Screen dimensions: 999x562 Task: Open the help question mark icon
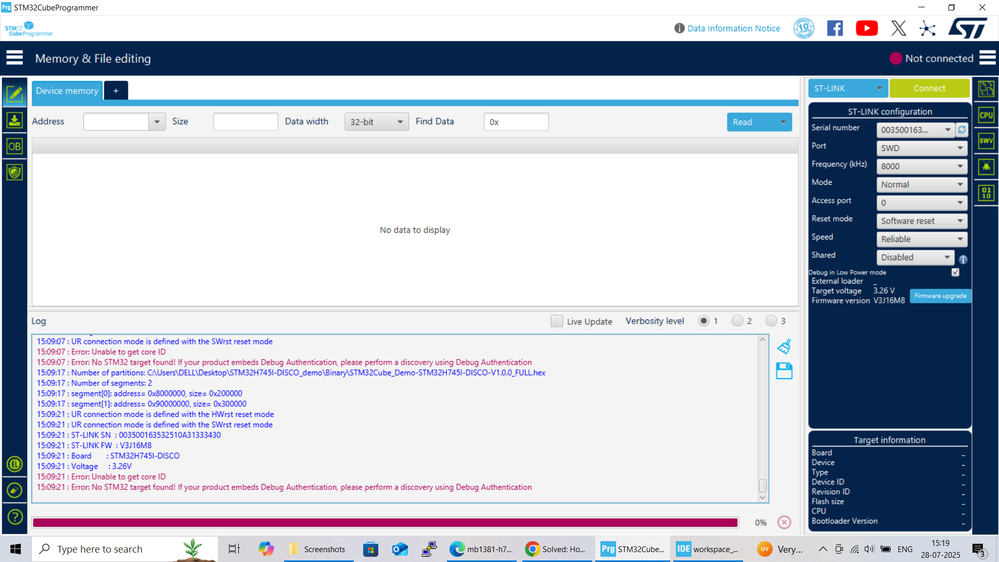tap(15, 517)
